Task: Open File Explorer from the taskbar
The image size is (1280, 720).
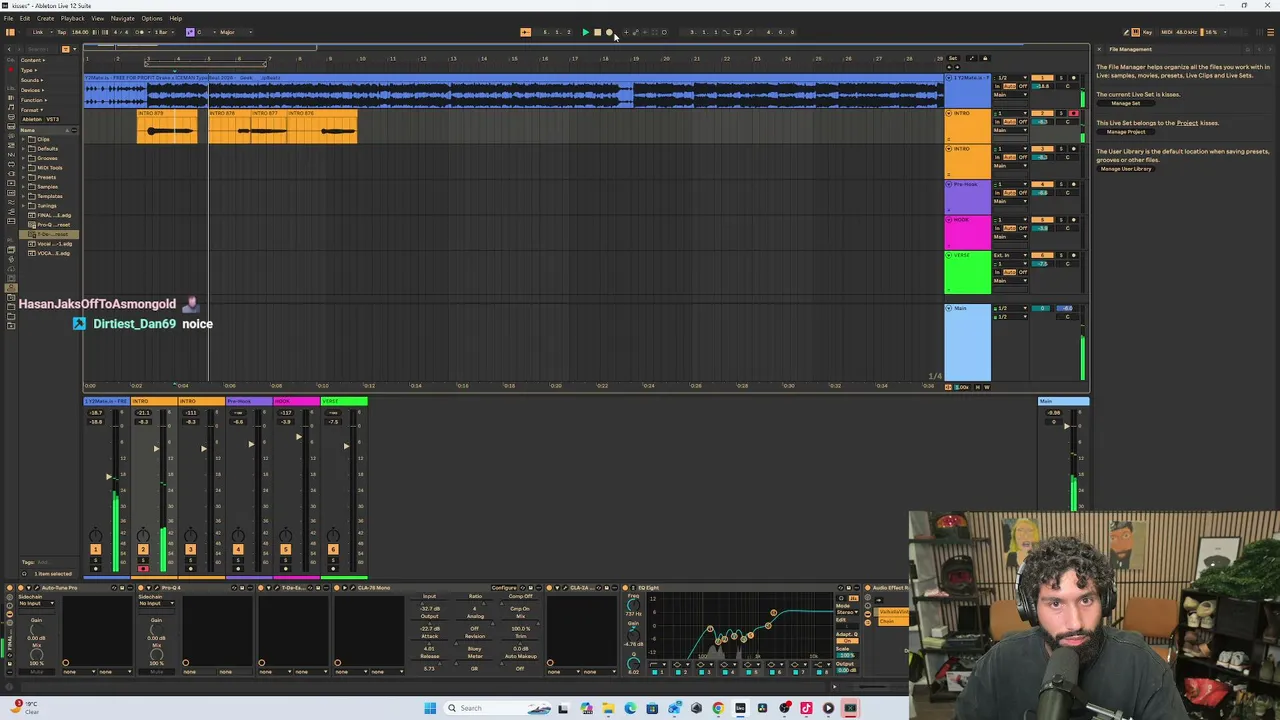Action: (608, 708)
